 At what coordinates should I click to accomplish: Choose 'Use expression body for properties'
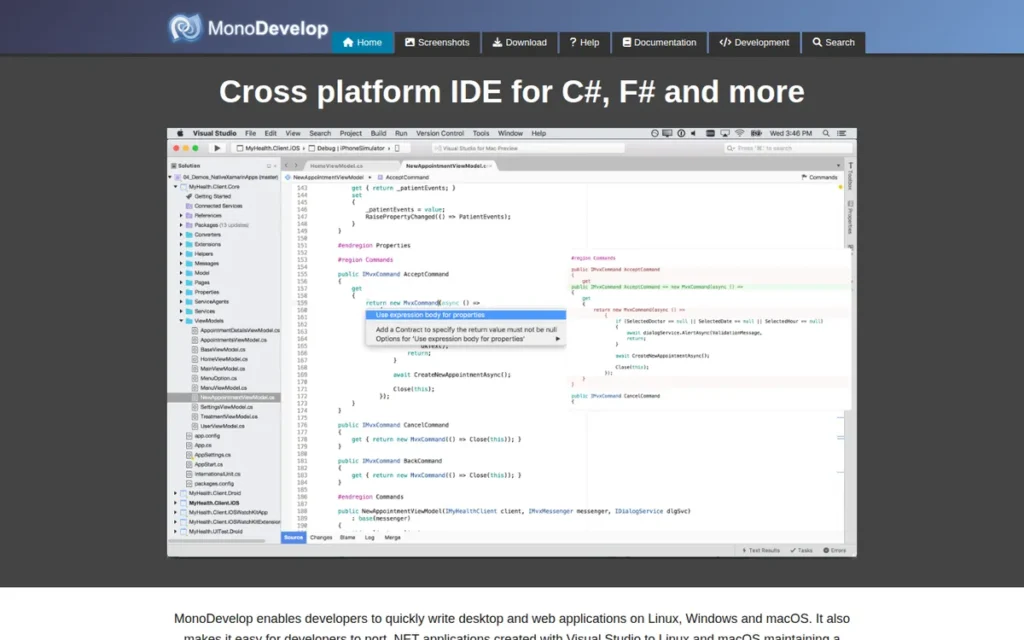click(x=466, y=315)
